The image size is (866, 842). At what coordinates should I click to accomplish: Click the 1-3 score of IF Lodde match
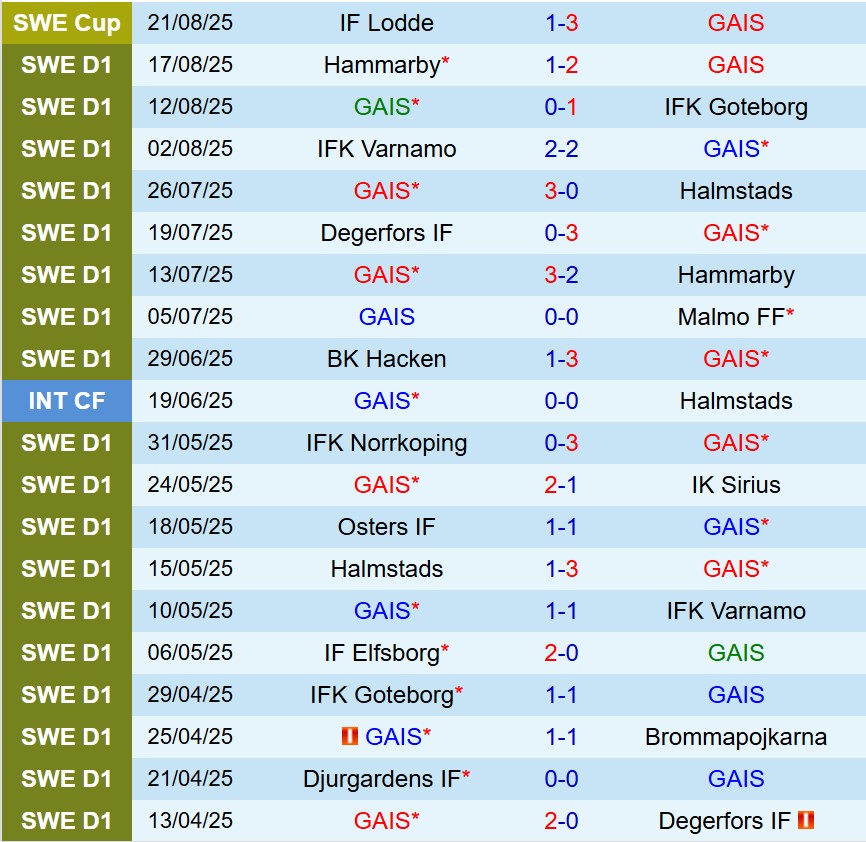(561, 23)
